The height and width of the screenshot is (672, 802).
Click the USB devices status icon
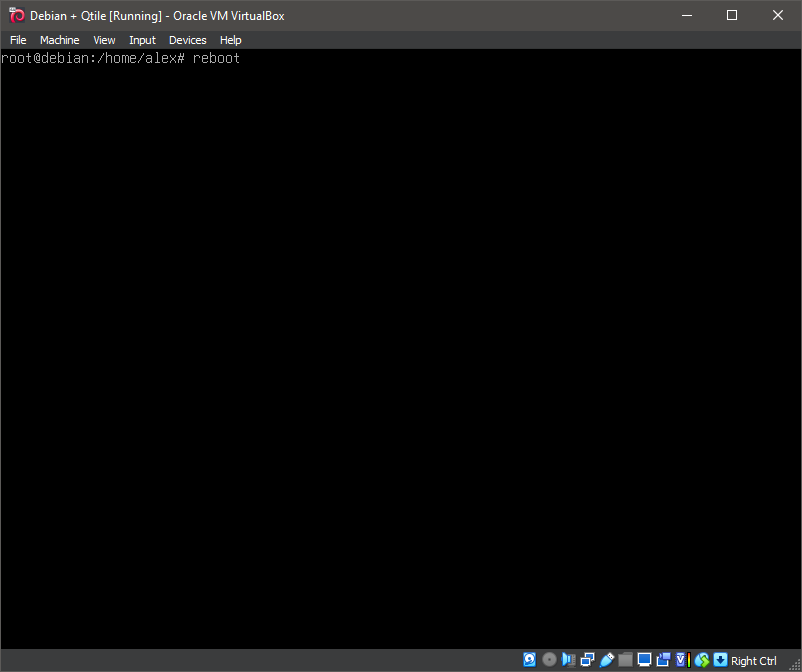606,660
